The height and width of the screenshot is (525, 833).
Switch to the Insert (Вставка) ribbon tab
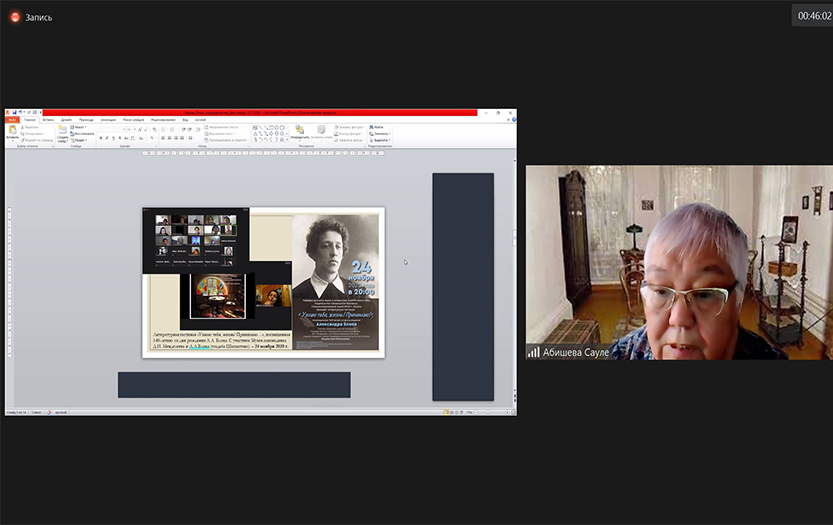click(48, 120)
